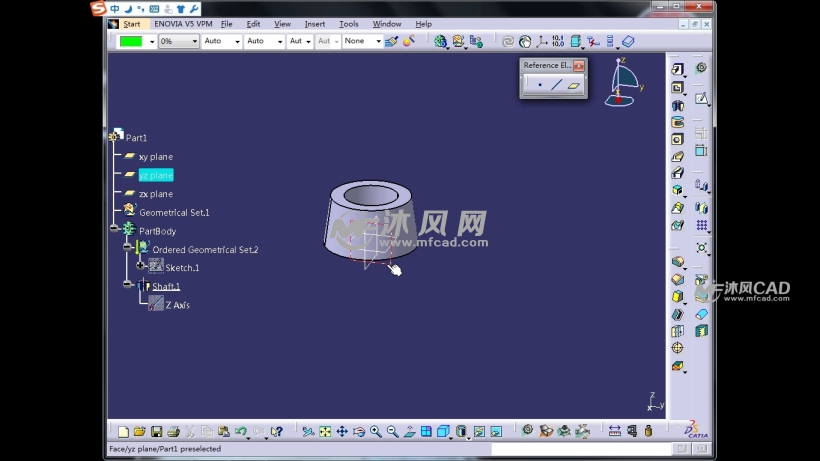The height and width of the screenshot is (461, 820).
Task: Activate the Rotate view tool
Action: point(359,431)
